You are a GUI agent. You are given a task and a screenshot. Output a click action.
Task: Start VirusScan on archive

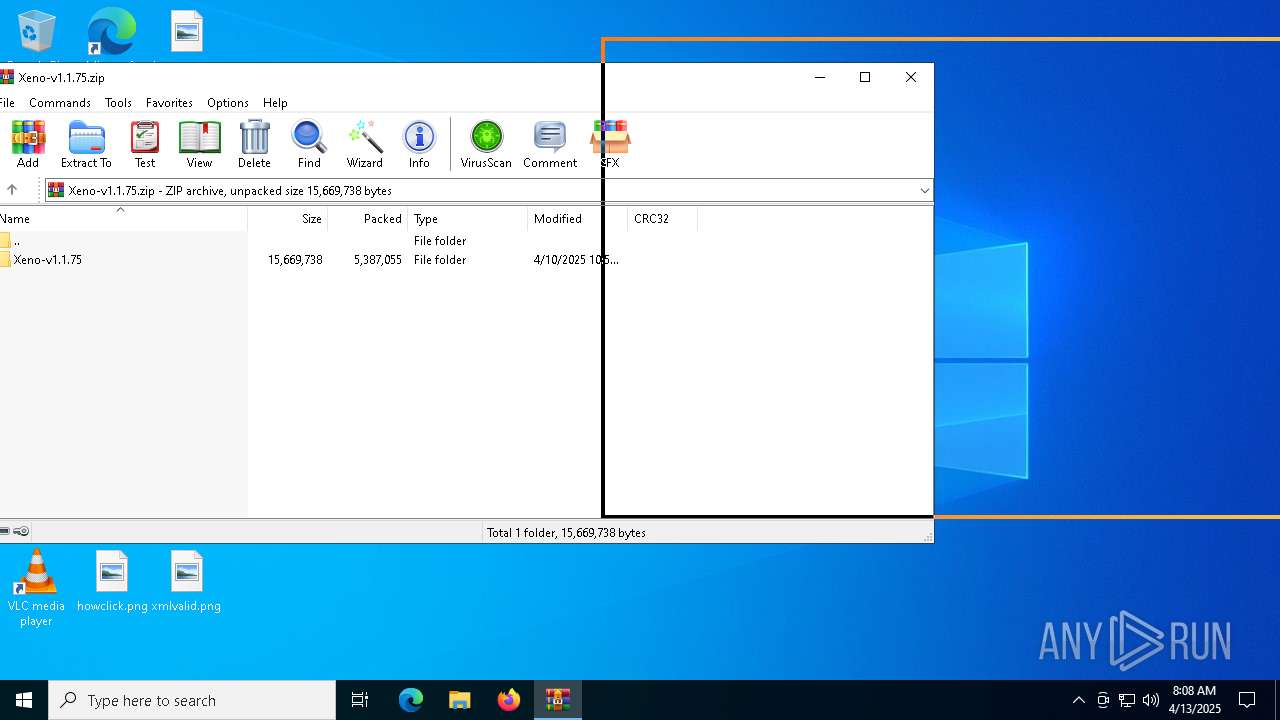coord(486,144)
